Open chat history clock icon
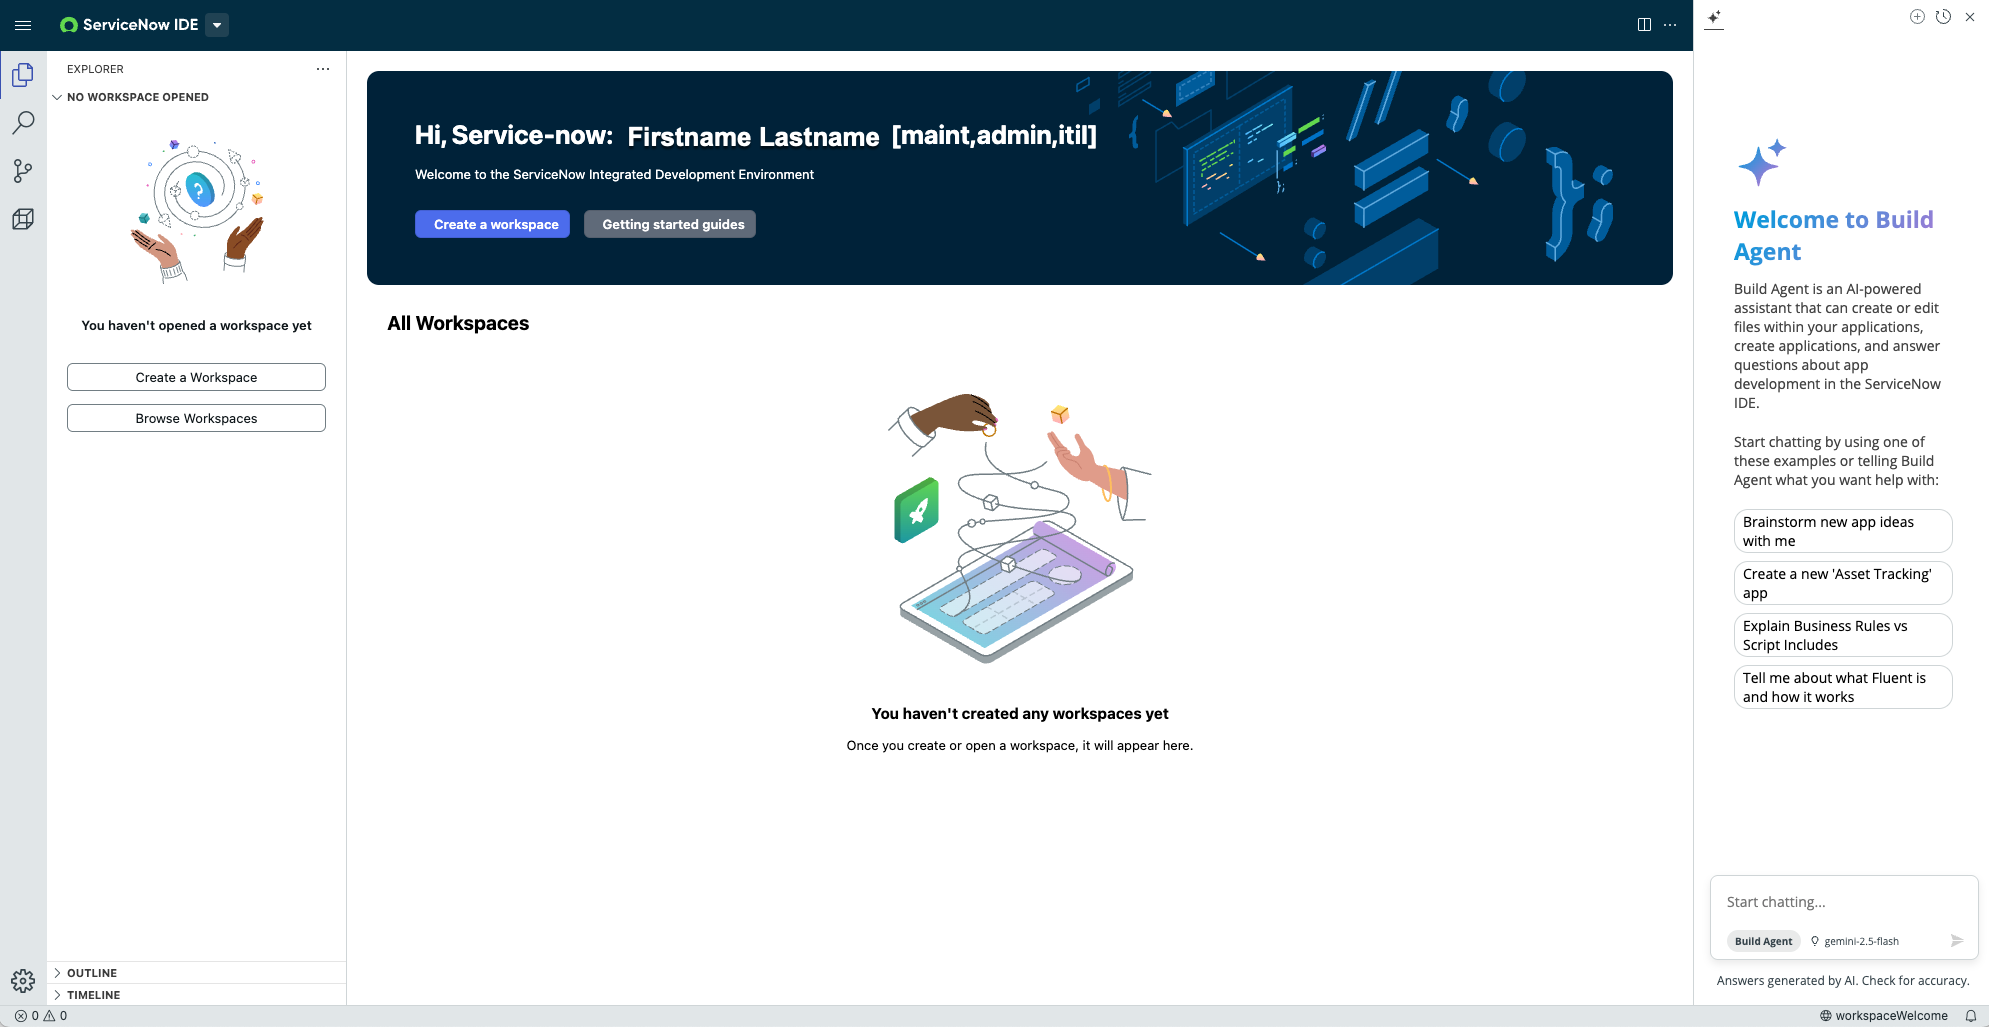This screenshot has width=1989, height=1027. coord(1943,17)
